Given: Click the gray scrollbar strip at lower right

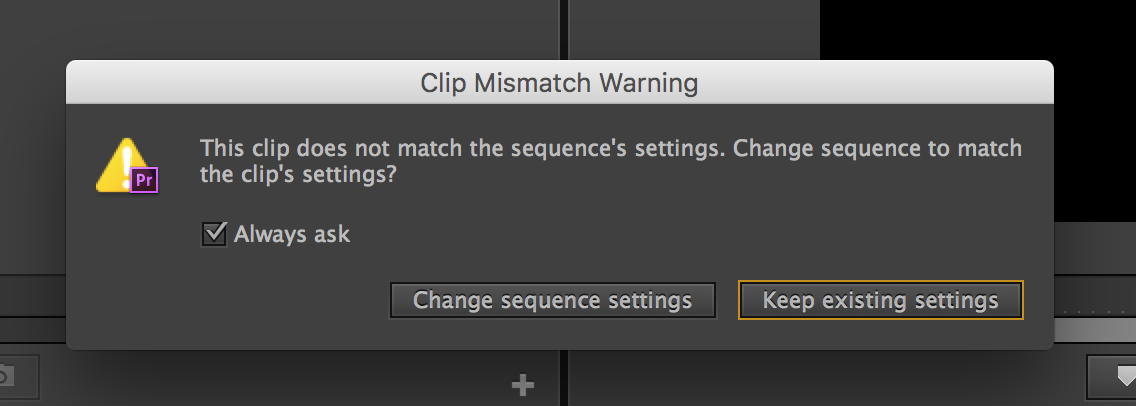Looking at the screenshot, I should click(1095, 330).
